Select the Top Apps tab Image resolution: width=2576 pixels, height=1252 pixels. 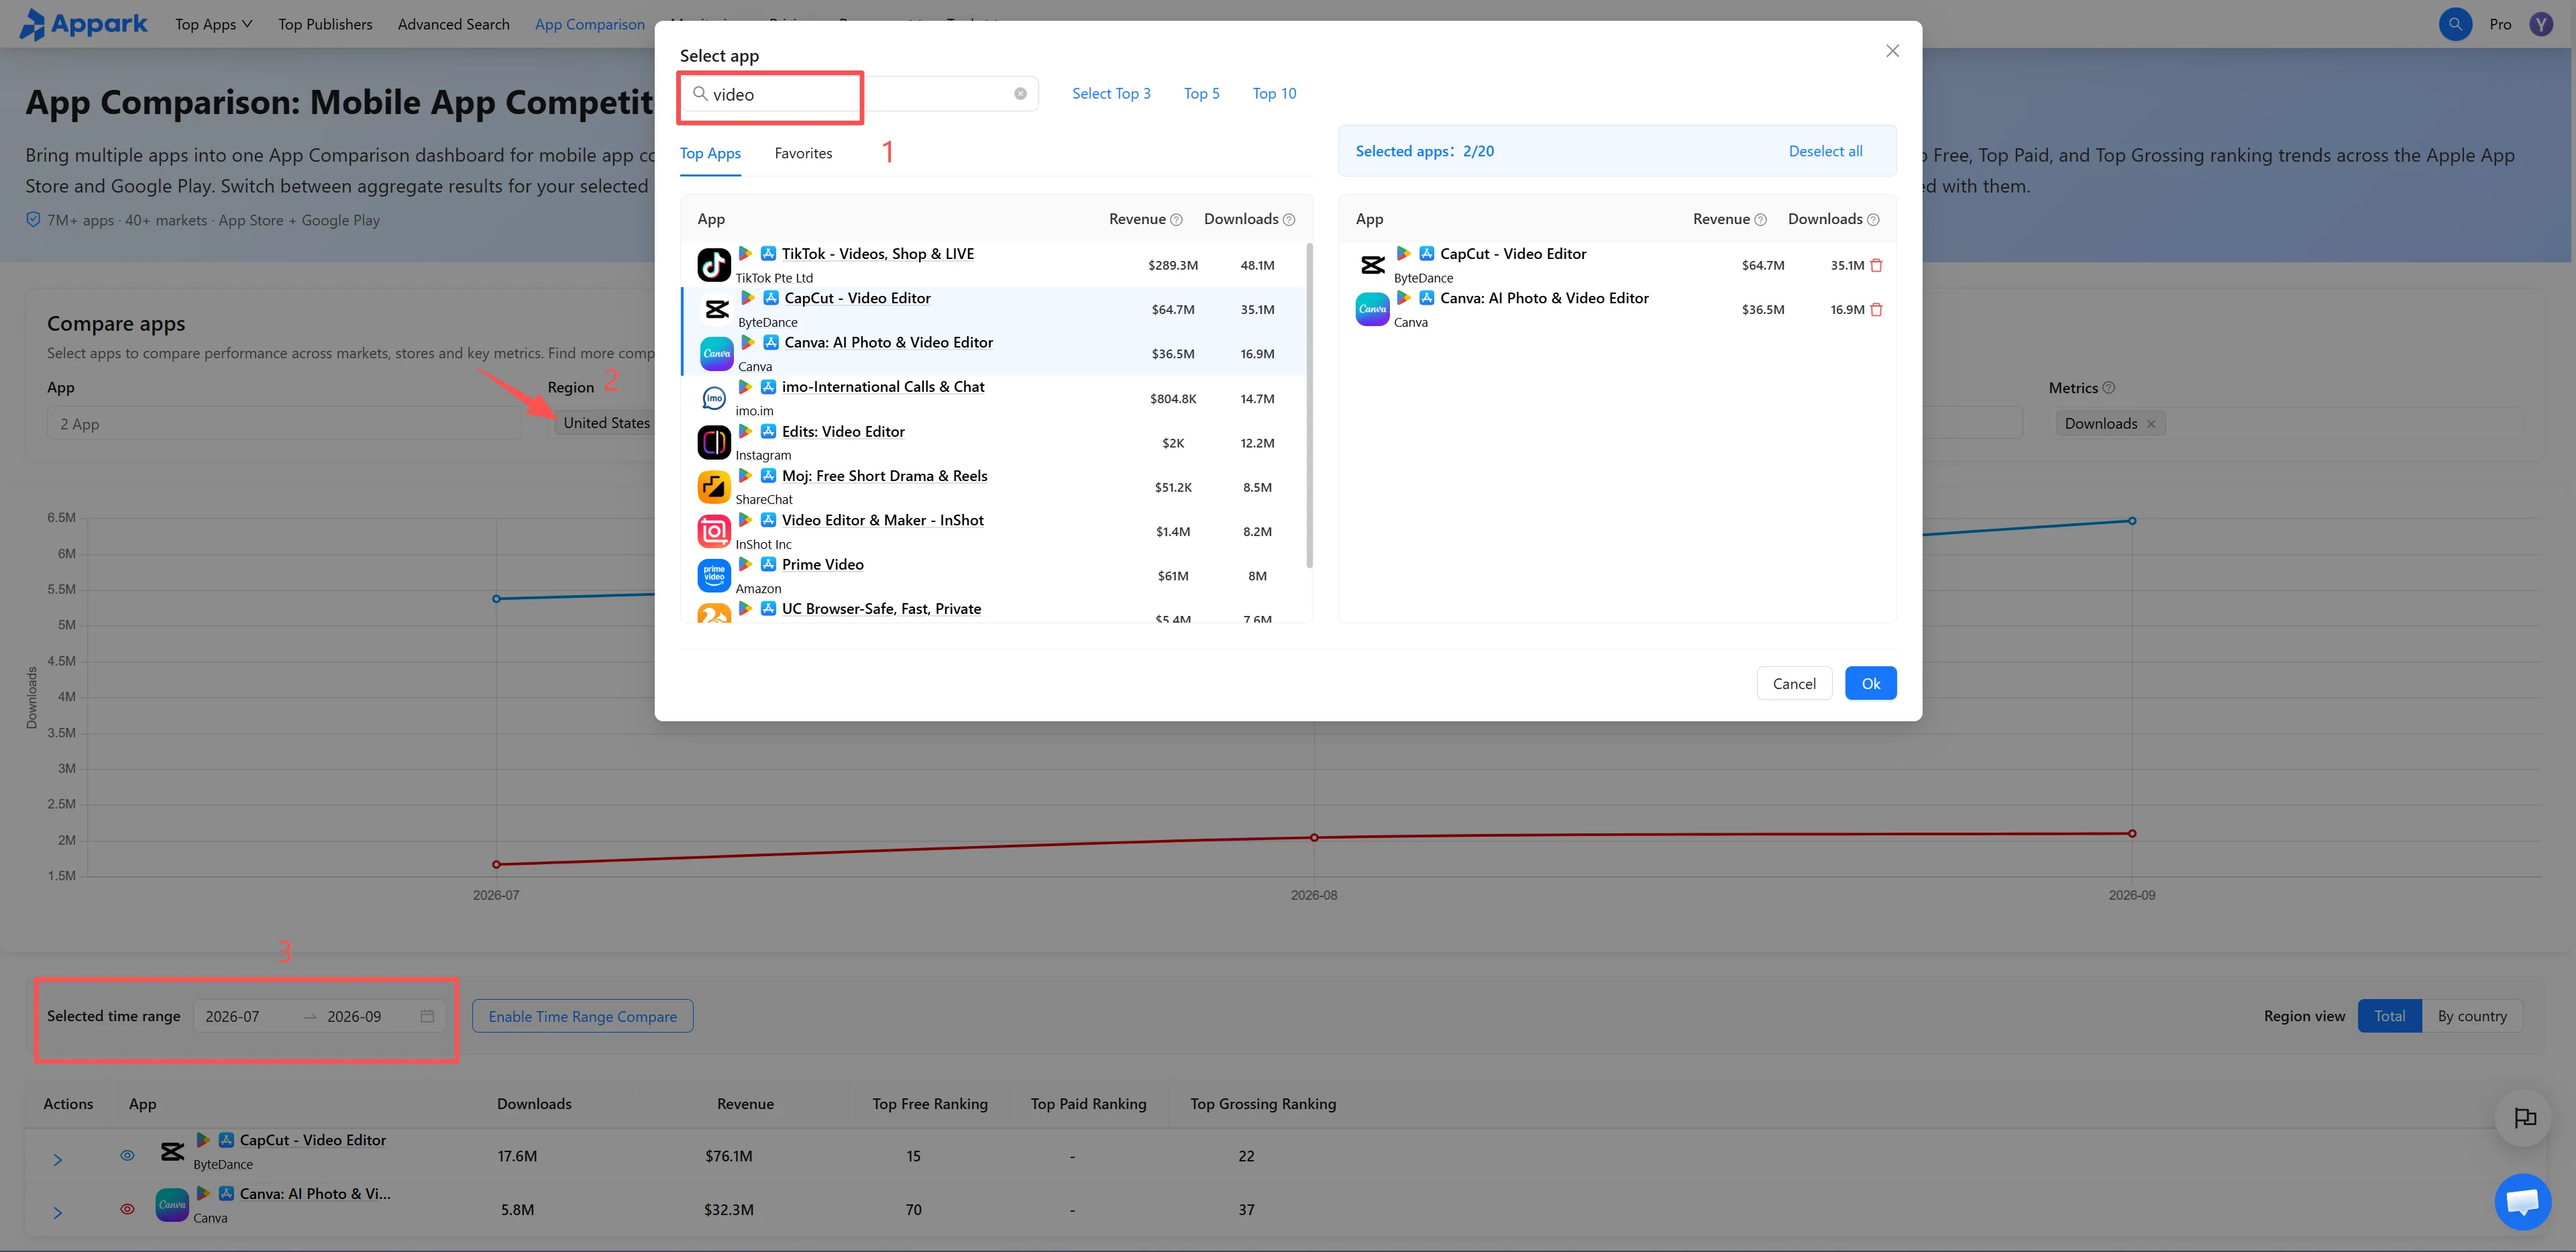tap(710, 153)
